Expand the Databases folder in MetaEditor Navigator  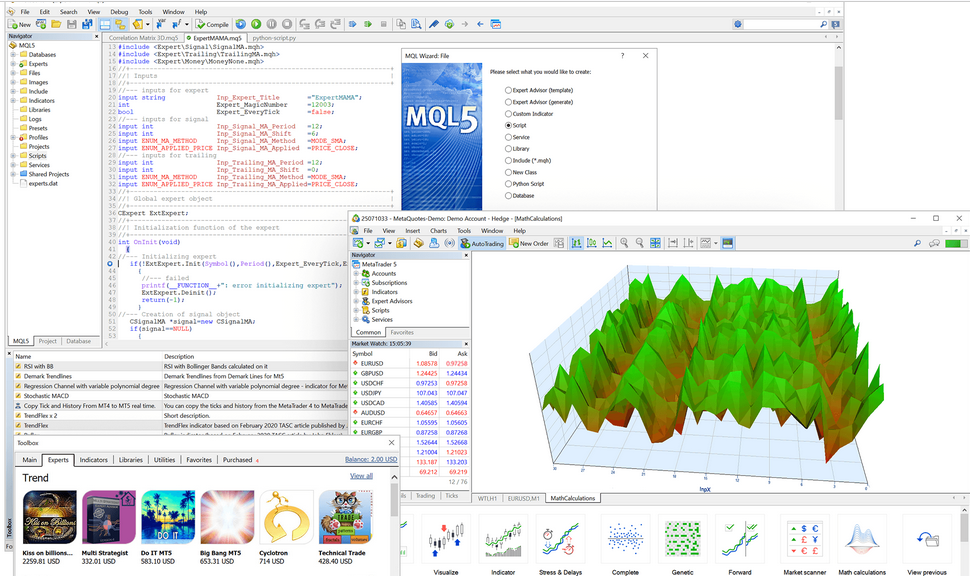click(x=13, y=54)
